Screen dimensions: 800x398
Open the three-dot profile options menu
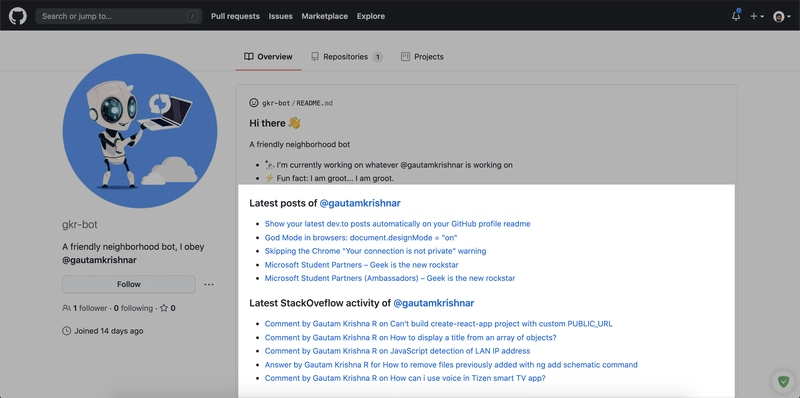coord(209,284)
